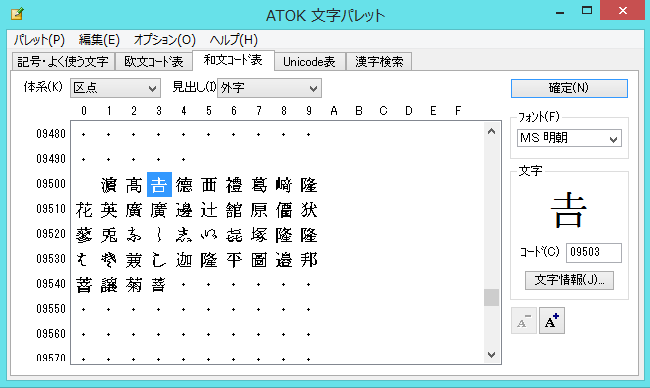Viewport: 650px width, 388px height.
Task: Select the 讓 character in row 09540
Action: (109, 285)
